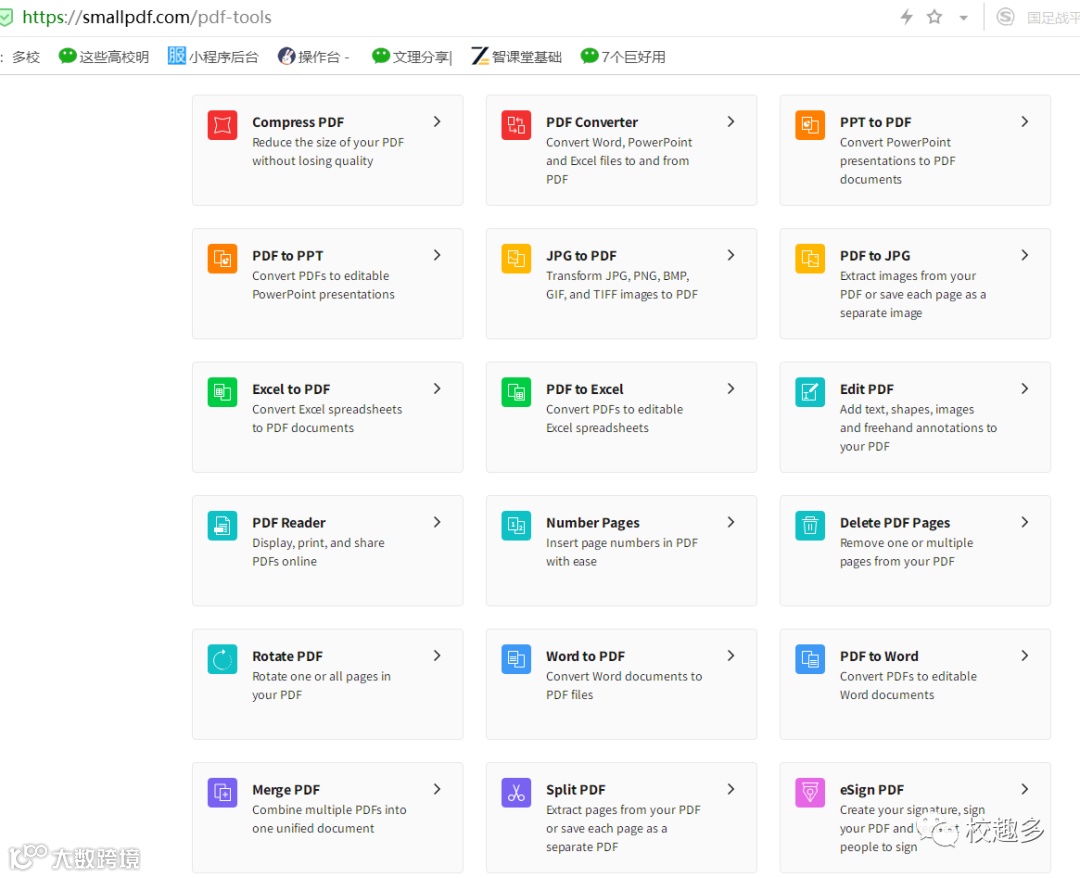Click the chevron on JPG to PDF card

[731, 255]
